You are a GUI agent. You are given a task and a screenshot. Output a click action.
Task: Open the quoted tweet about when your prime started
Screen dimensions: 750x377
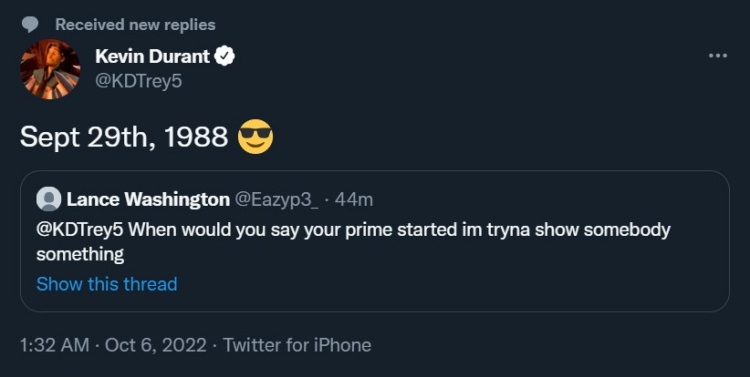(x=375, y=241)
